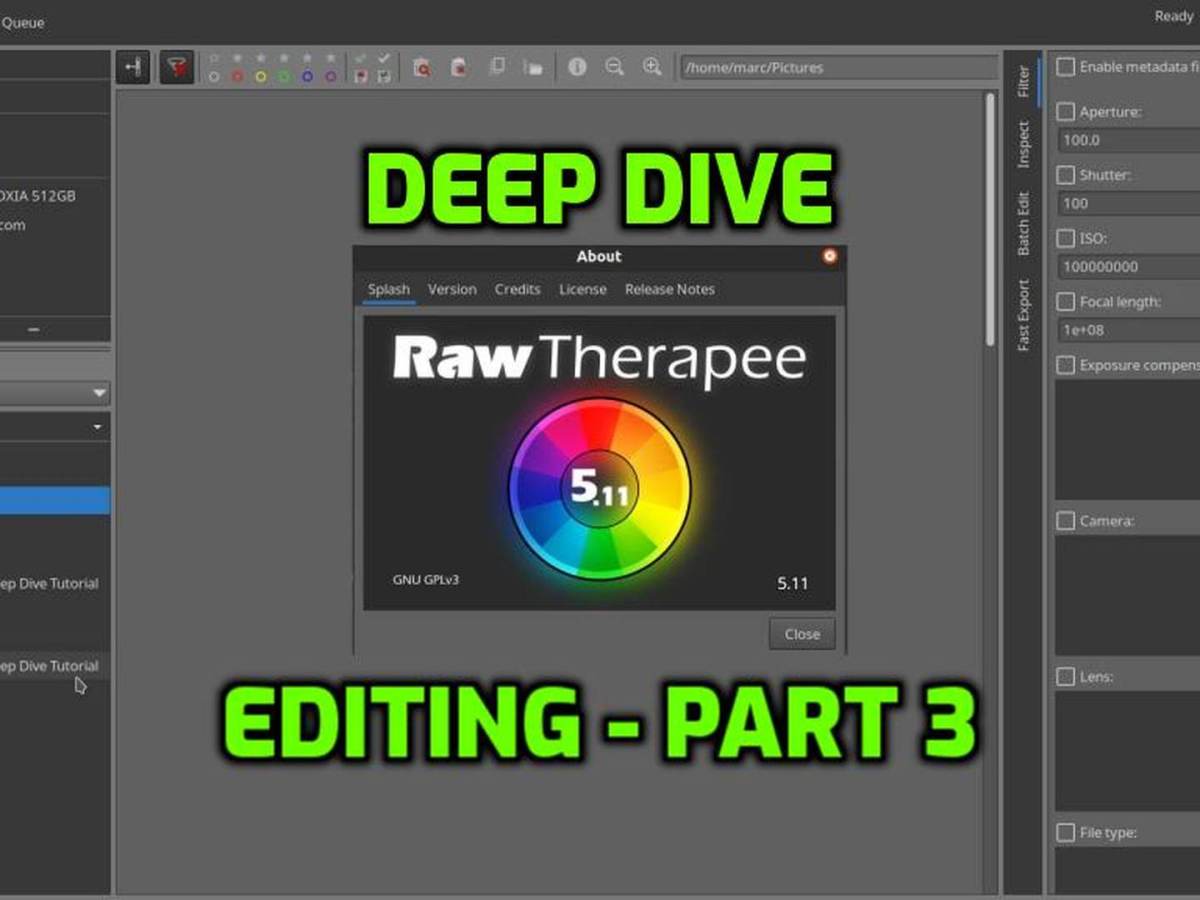
Task: Toggle the left panel visibility button
Action: click(133, 67)
